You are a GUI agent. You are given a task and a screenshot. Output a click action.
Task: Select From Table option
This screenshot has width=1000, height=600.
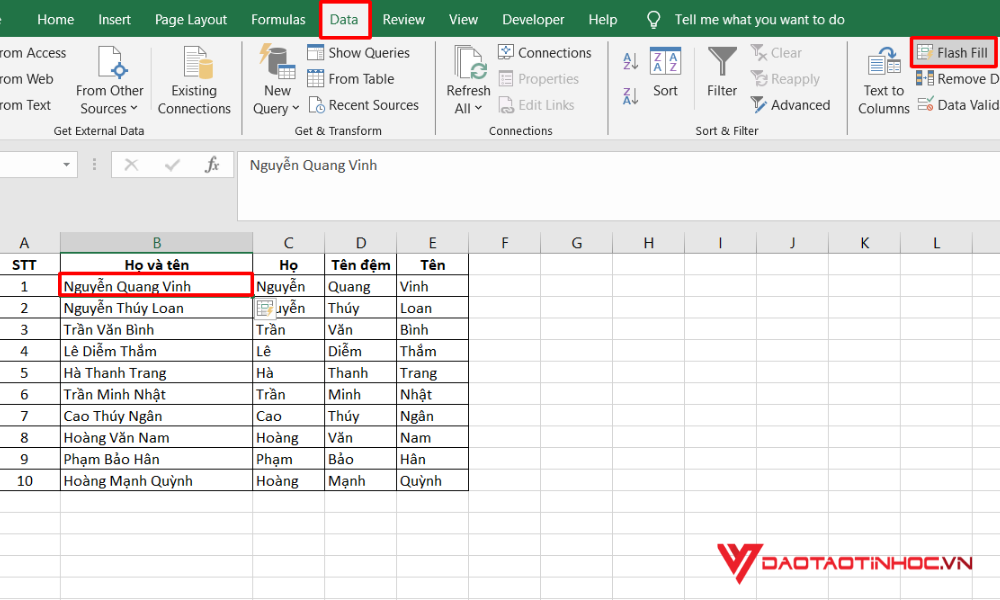[351, 79]
